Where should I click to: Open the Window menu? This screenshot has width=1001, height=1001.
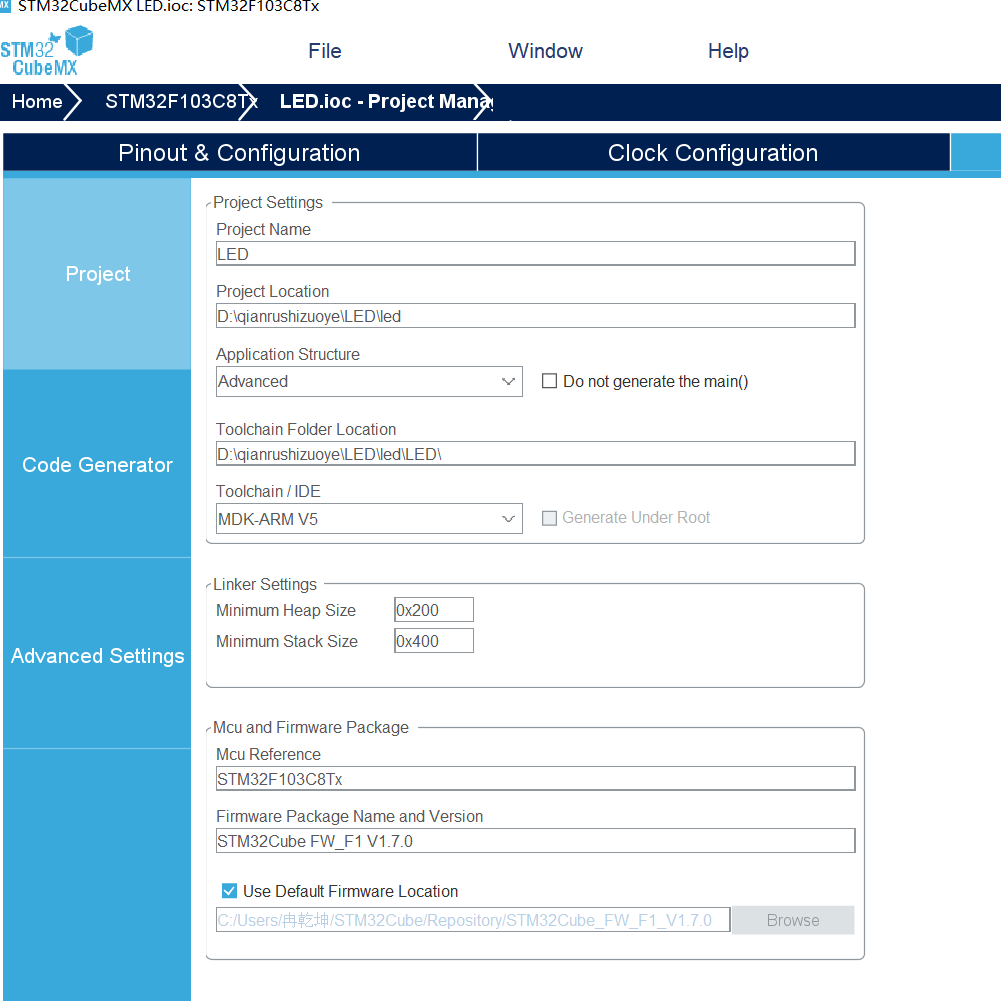pos(545,51)
